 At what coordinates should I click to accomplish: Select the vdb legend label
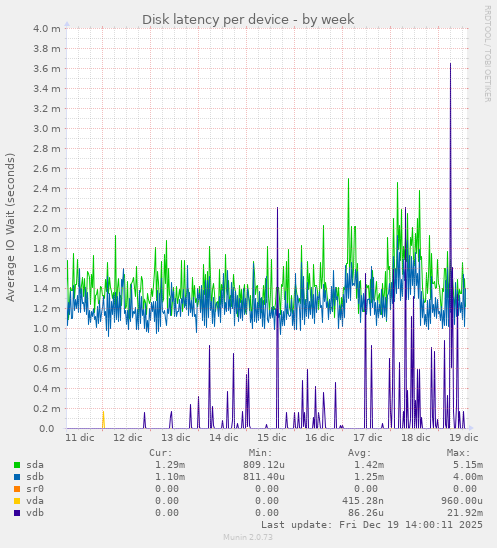click(x=35, y=513)
